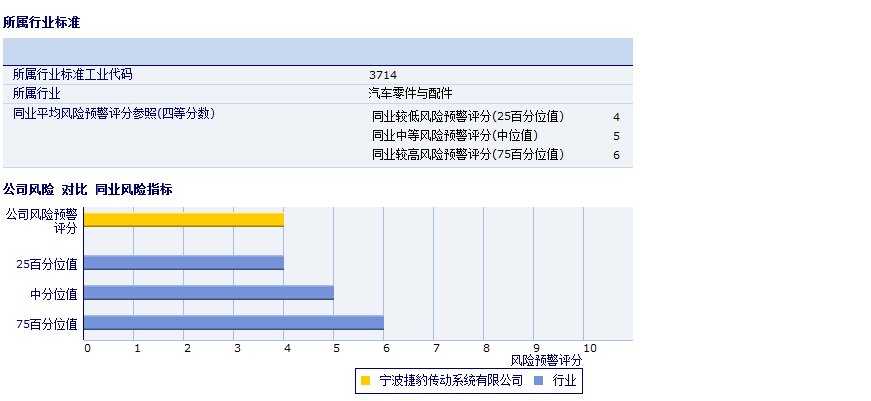
Task: Click the x-axis tick label 10
Action: click(589, 348)
